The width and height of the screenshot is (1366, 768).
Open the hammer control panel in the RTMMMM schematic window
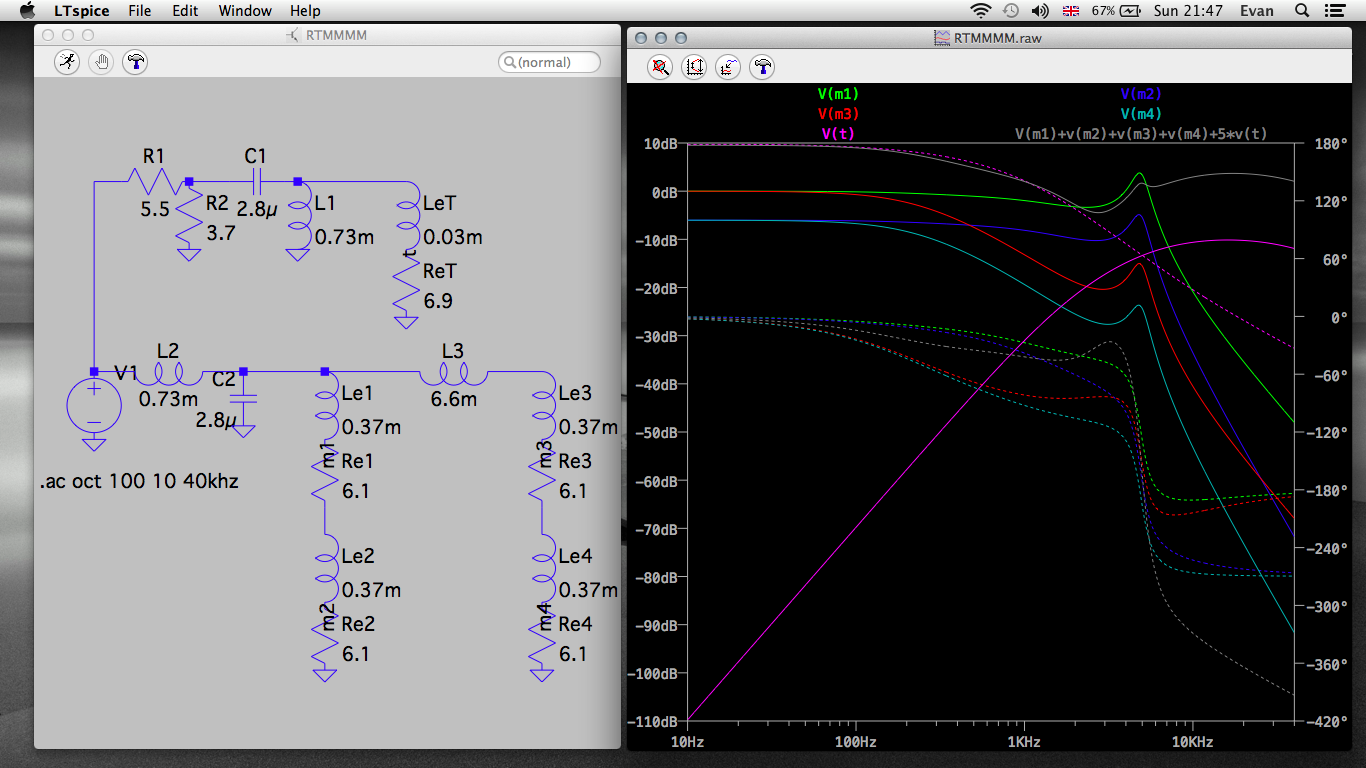[135, 62]
